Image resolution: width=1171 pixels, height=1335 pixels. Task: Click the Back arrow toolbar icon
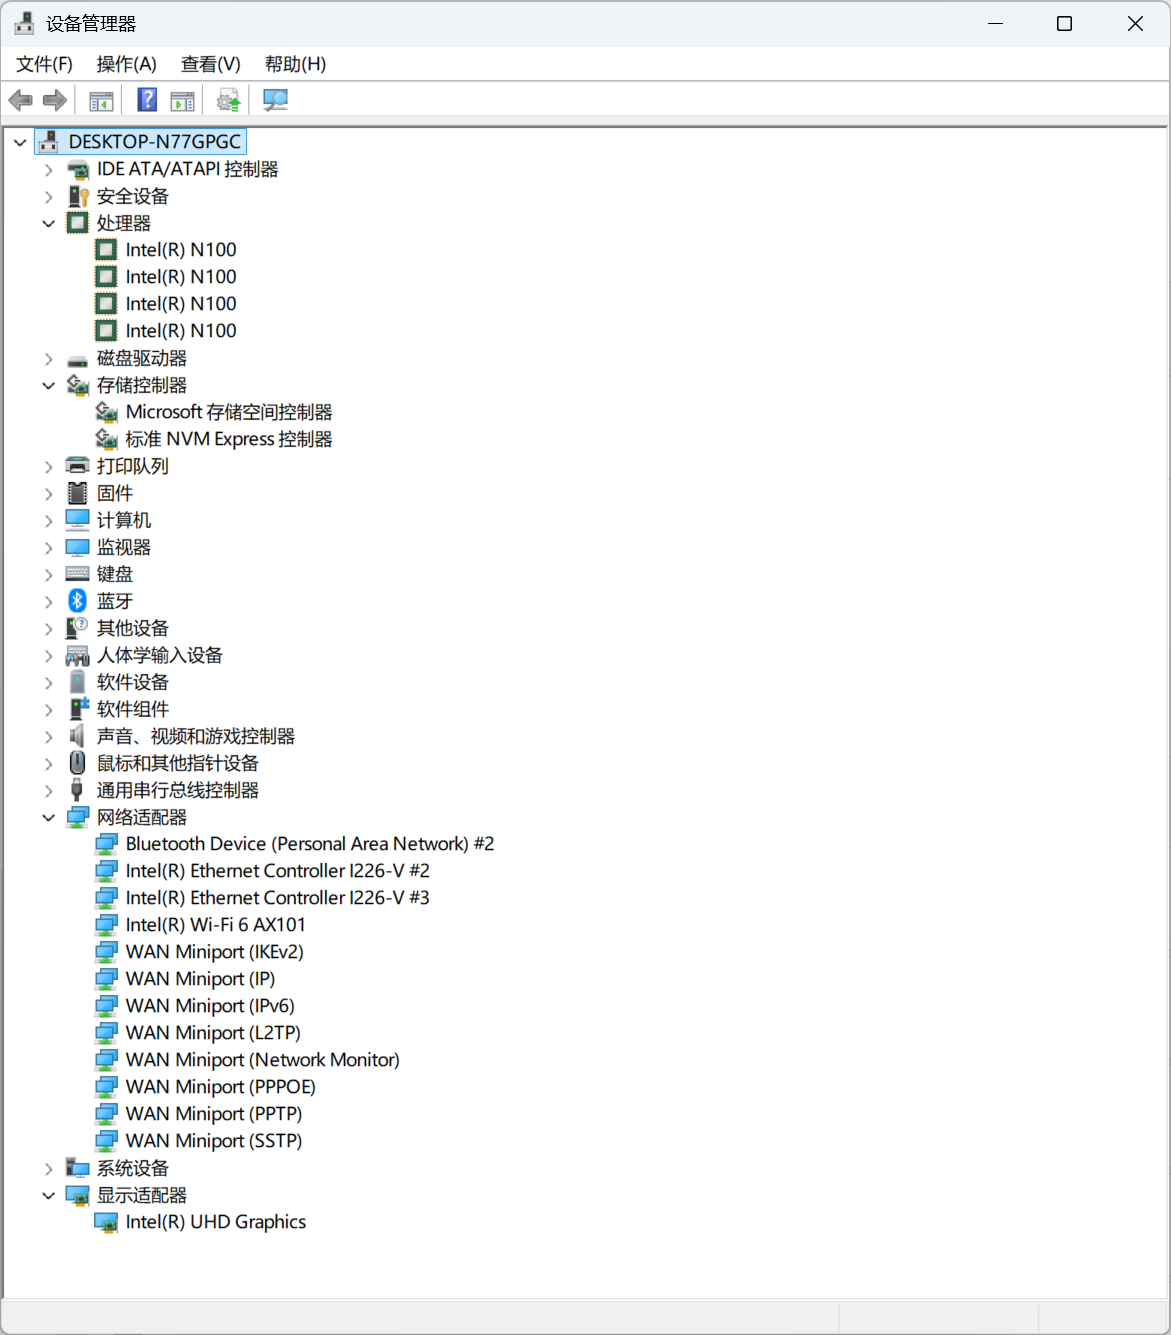pyautogui.click(x=20, y=100)
